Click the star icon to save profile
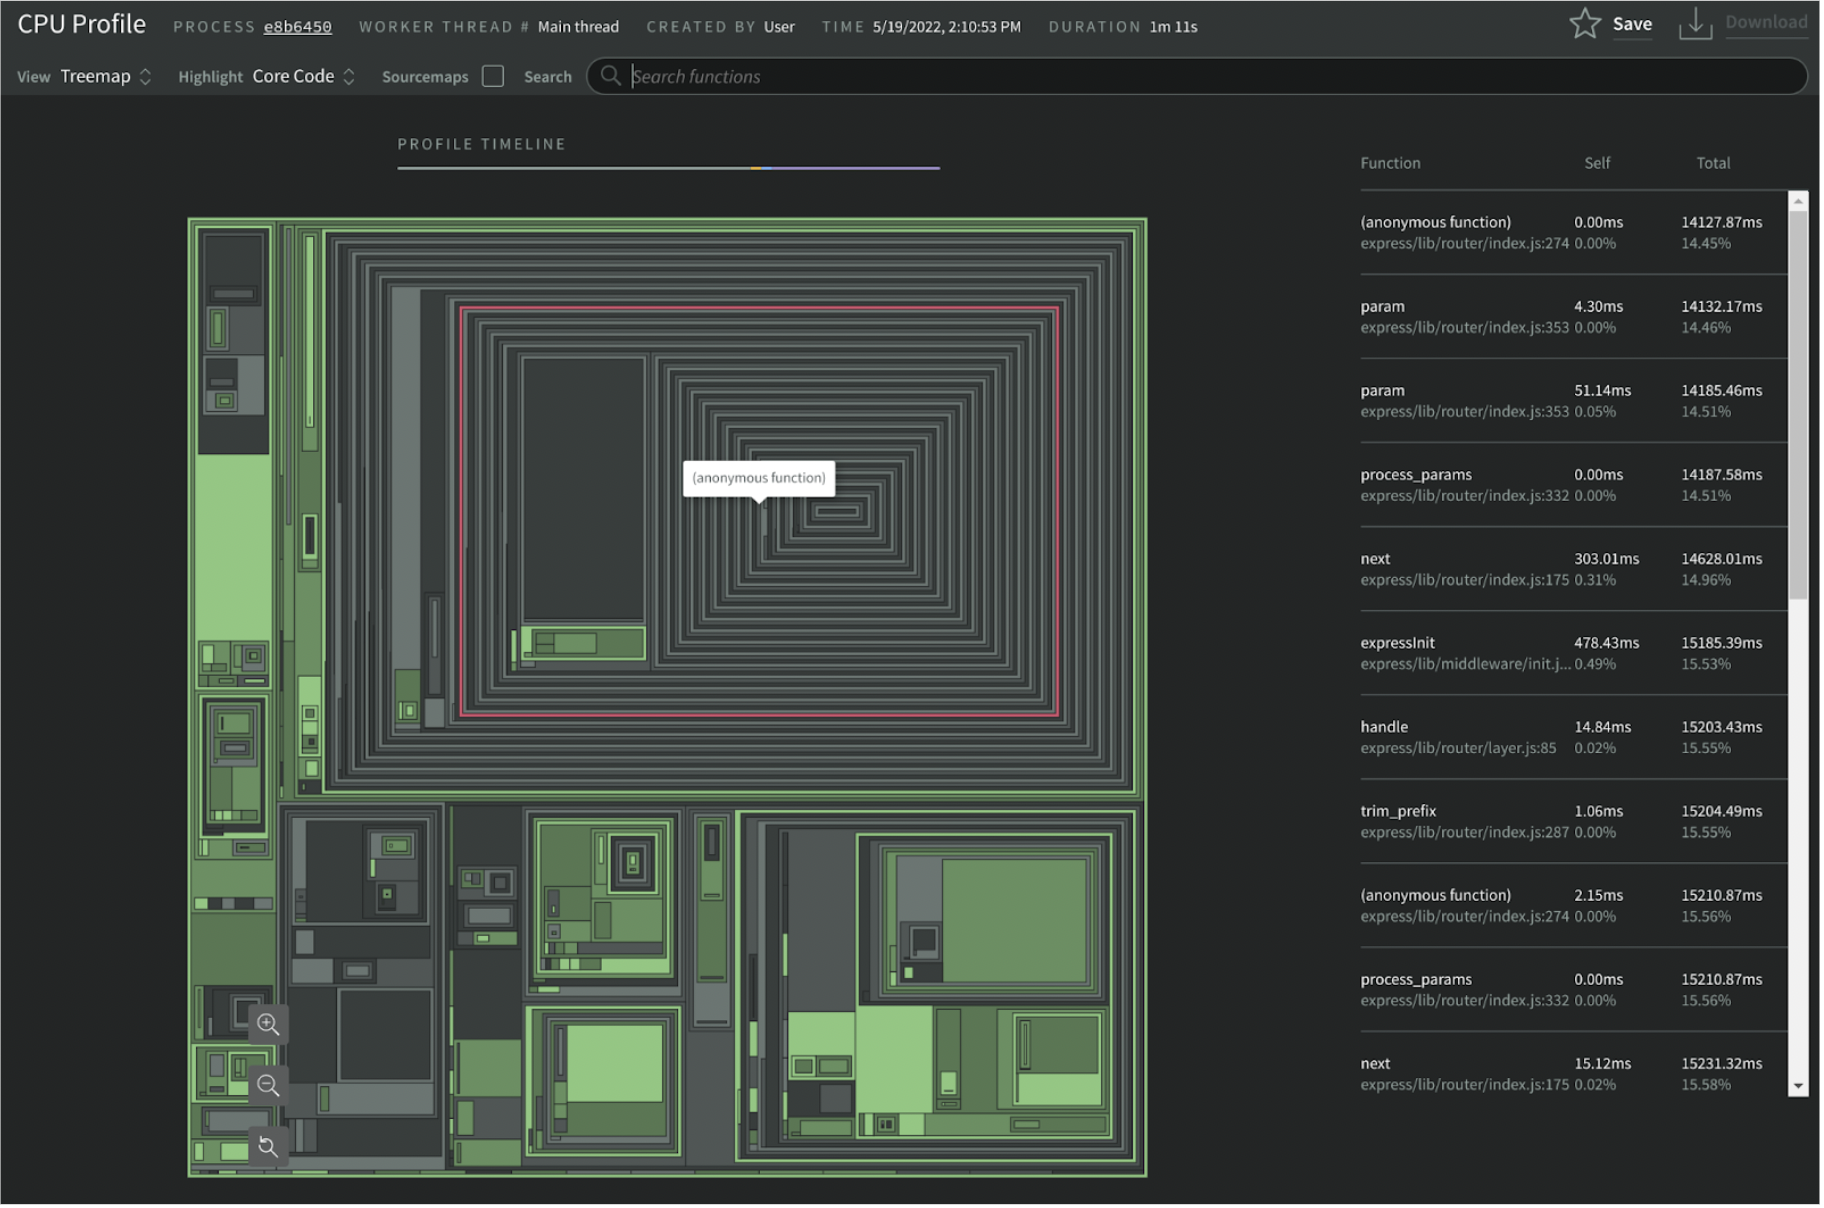The width and height of the screenshot is (1824, 1208). (x=1587, y=24)
